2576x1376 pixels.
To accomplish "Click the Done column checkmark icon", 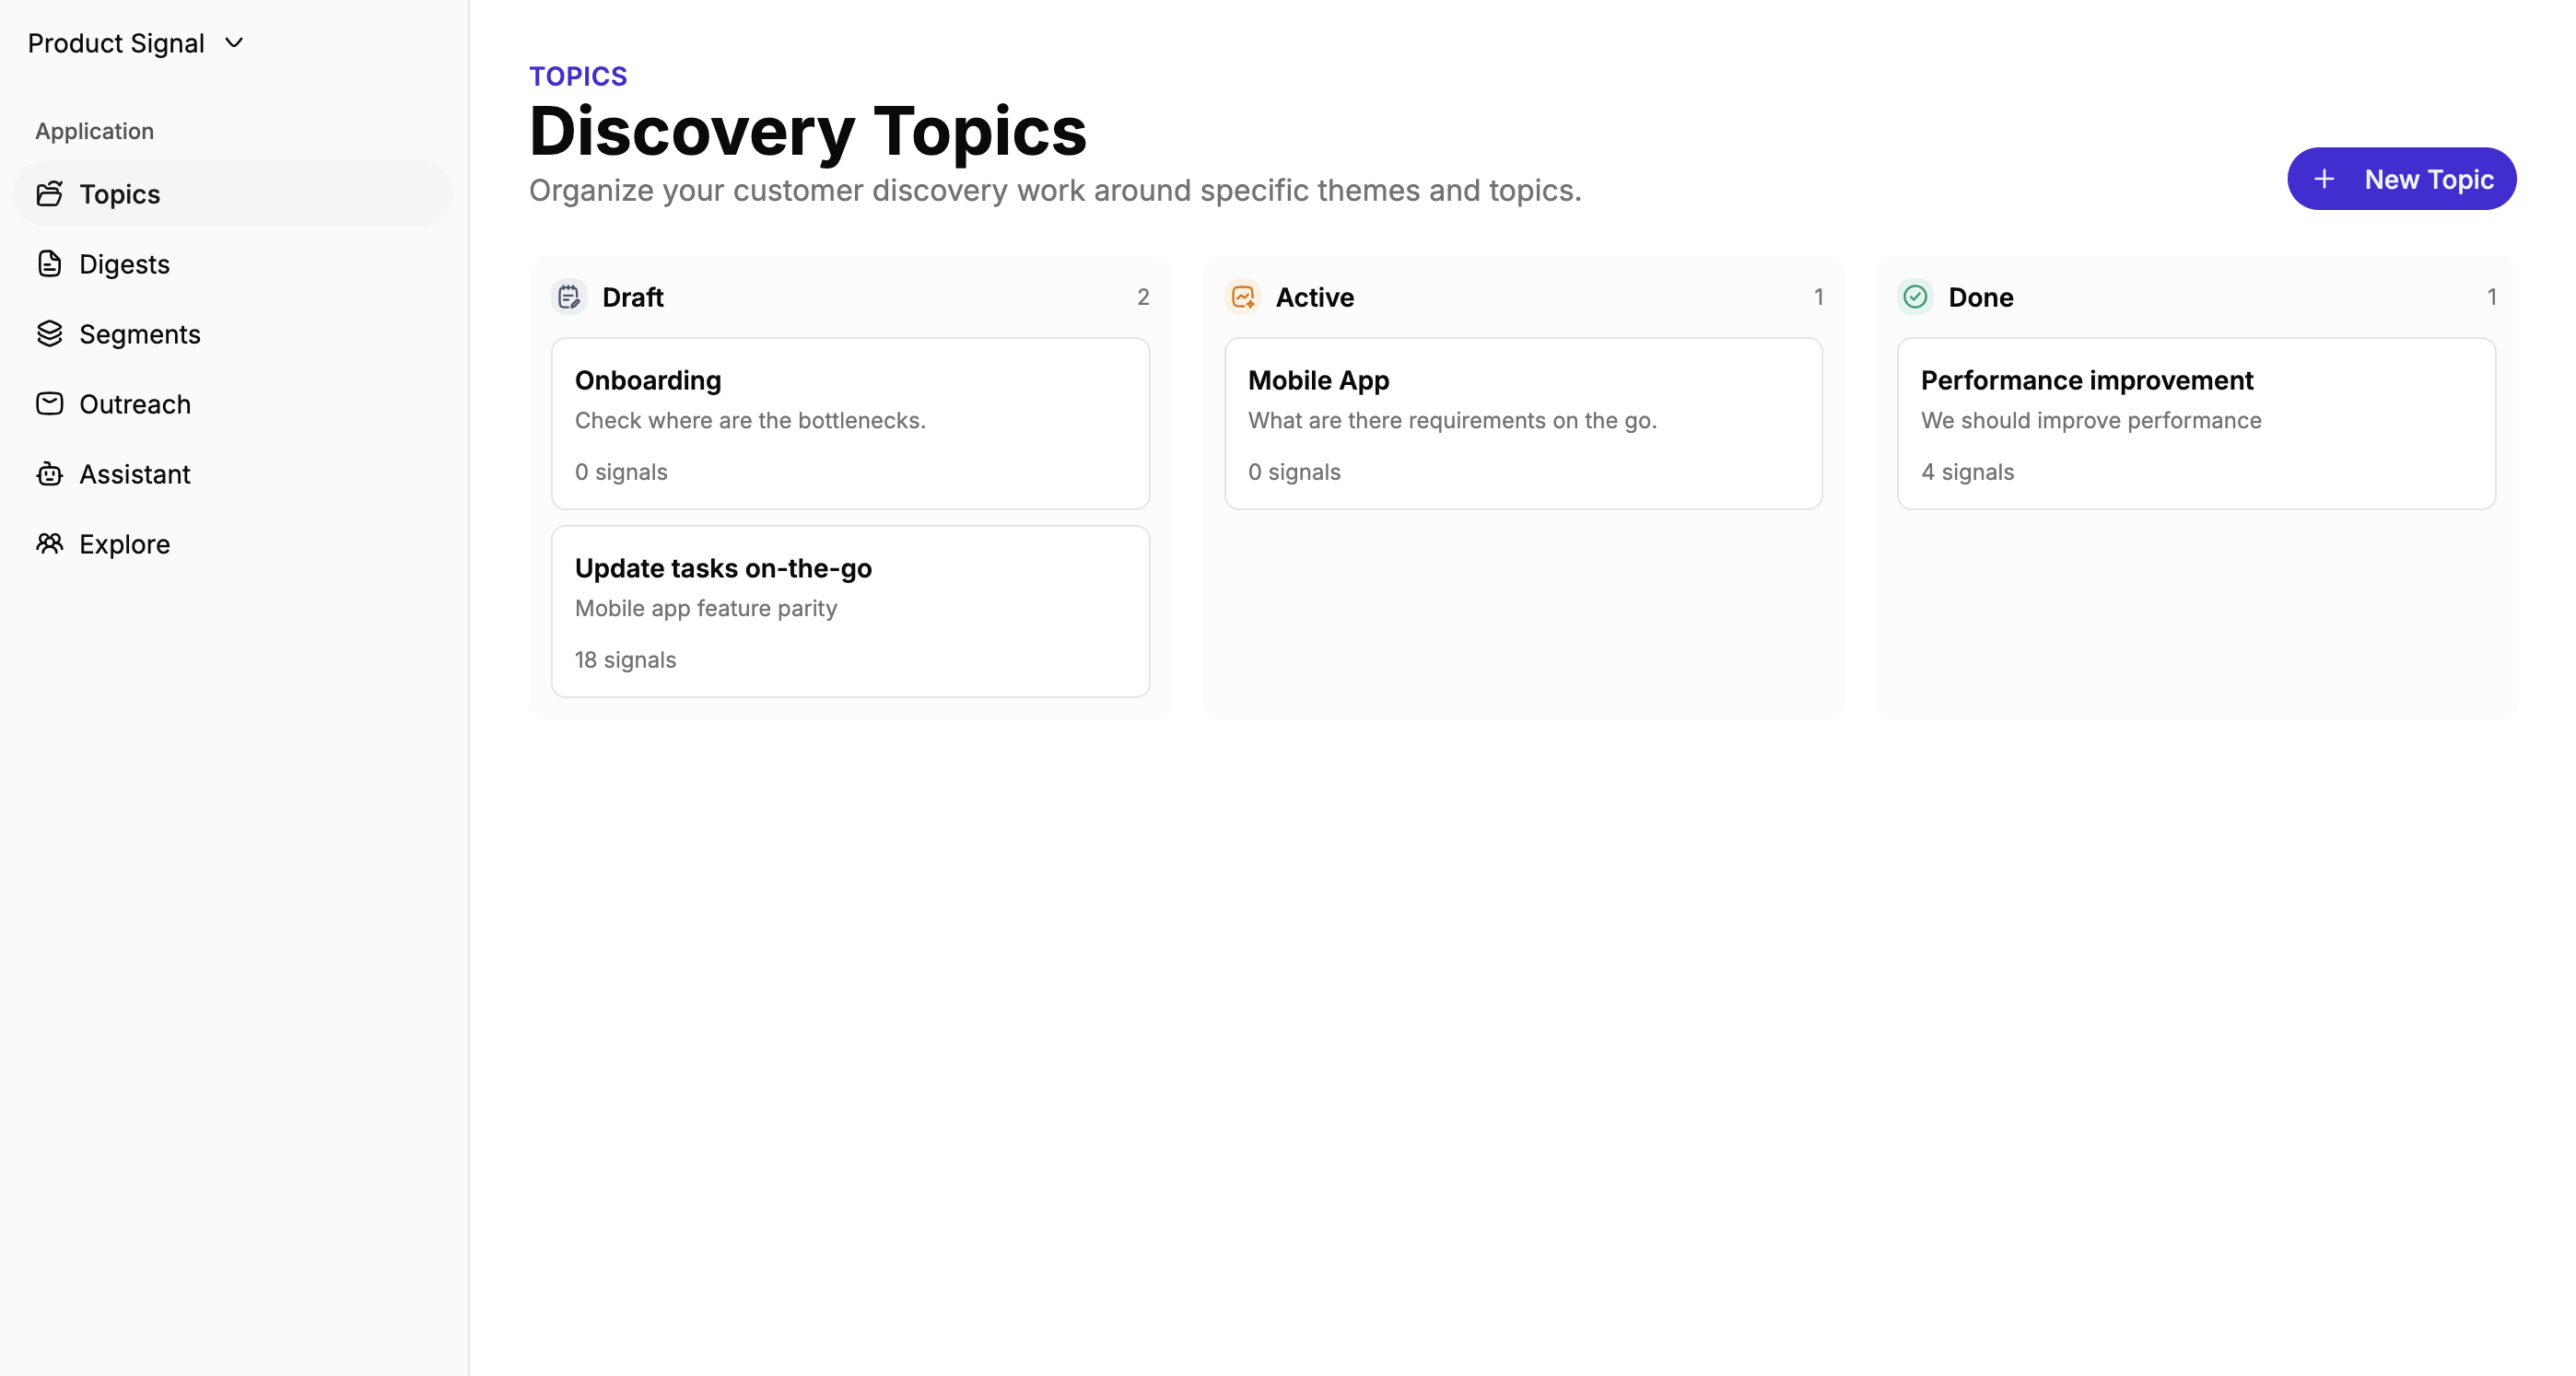I will pyautogui.click(x=1914, y=297).
